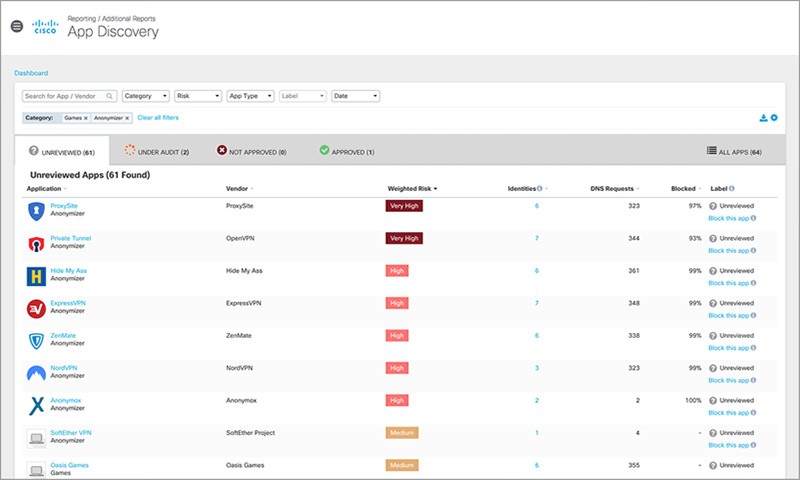Click the ProxySite shield app icon

[36, 211]
